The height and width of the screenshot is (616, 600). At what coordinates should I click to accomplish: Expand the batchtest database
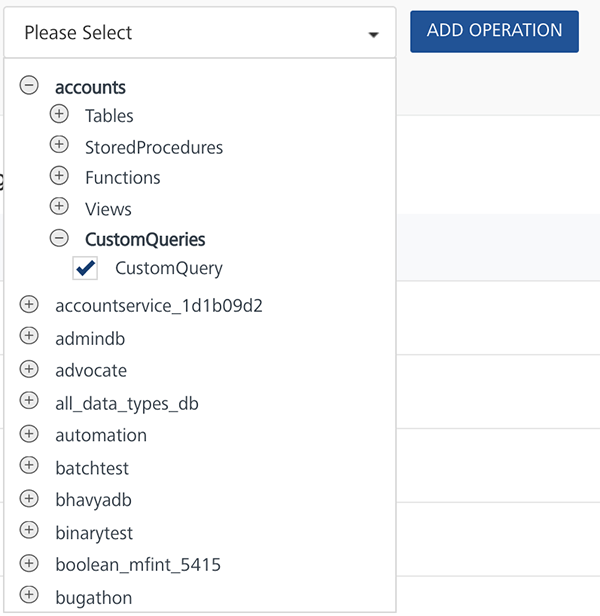[x=29, y=467]
